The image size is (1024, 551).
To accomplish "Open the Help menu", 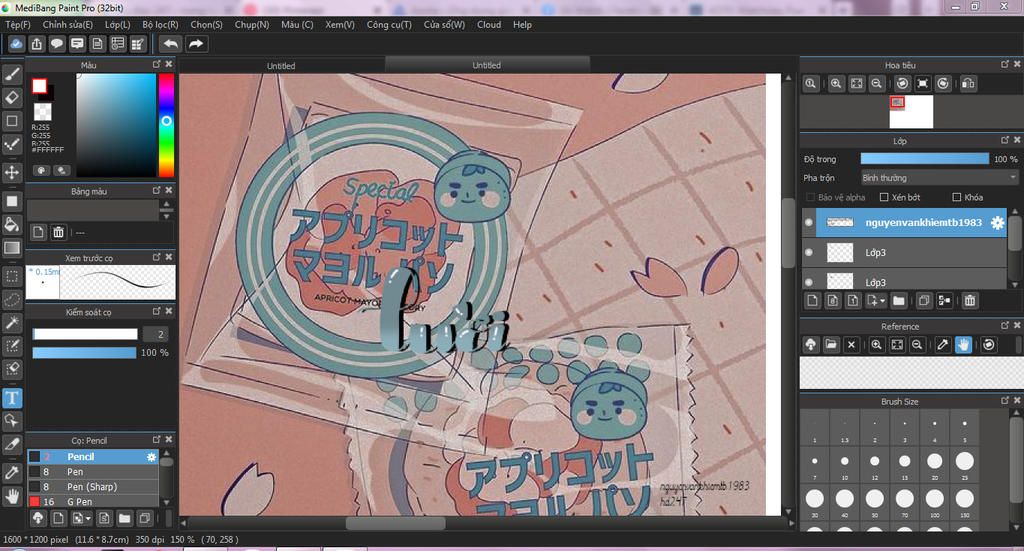I will 522,25.
